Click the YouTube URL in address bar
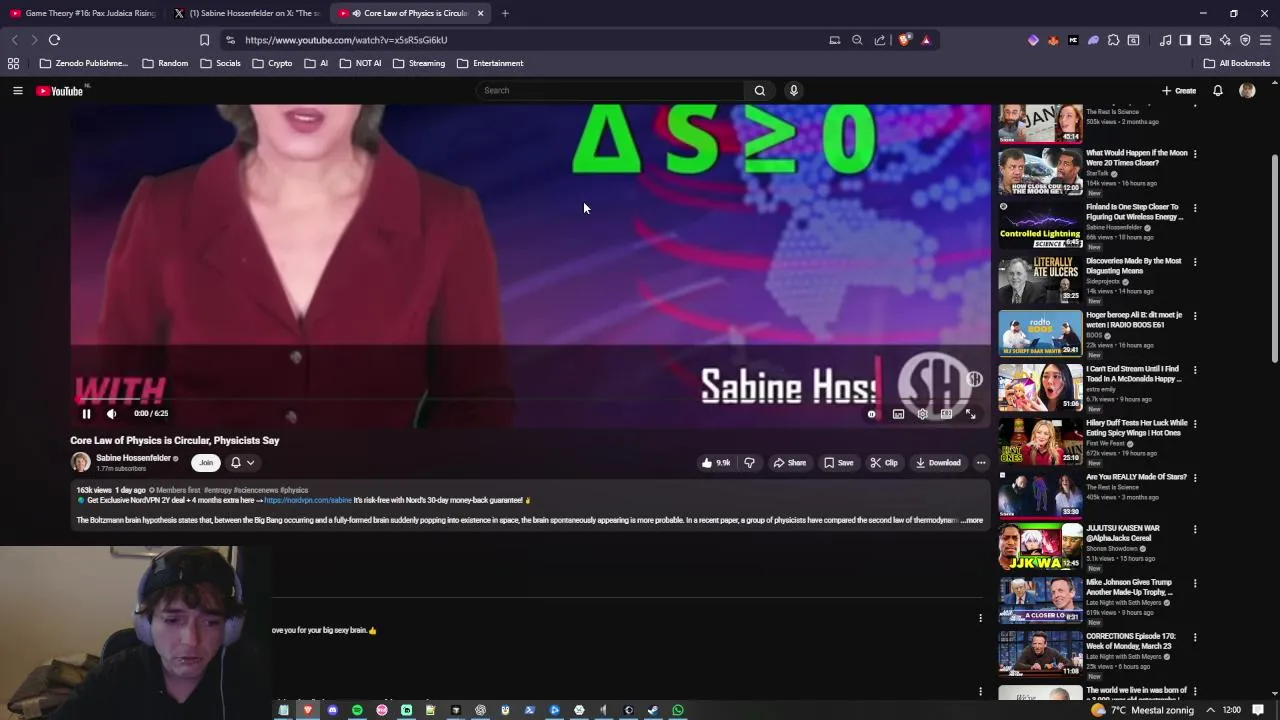Image resolution: width=1280 pixels, height=720 pixels. [346, 40]
